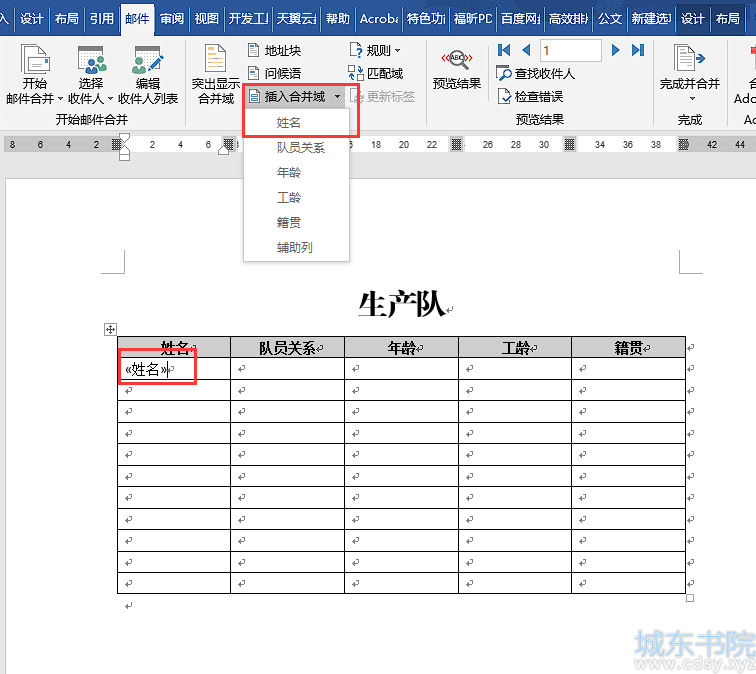Select 队员关系 in merge field list
756x674 pixels.
297,148
